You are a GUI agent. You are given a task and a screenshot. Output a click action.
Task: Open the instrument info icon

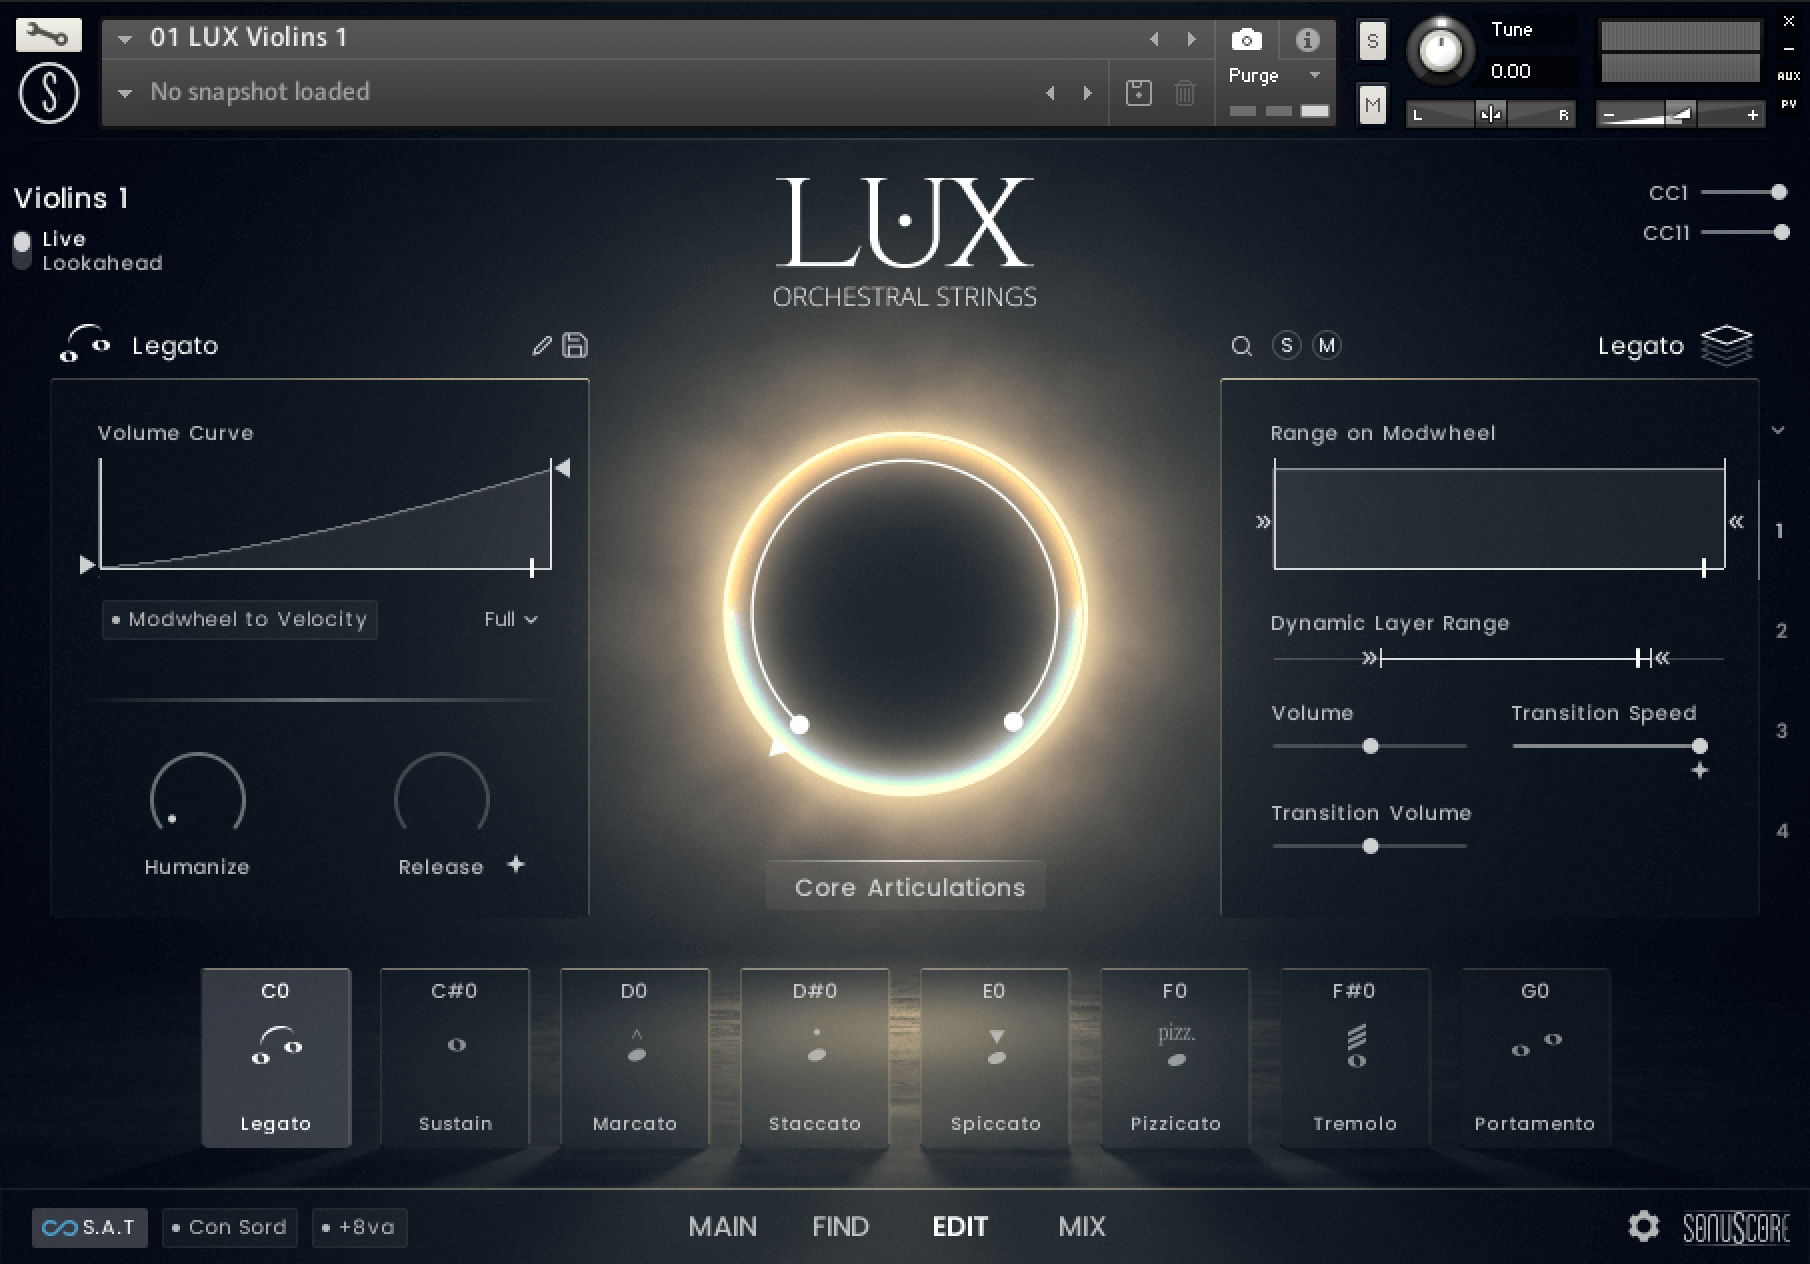(1307, 40)
